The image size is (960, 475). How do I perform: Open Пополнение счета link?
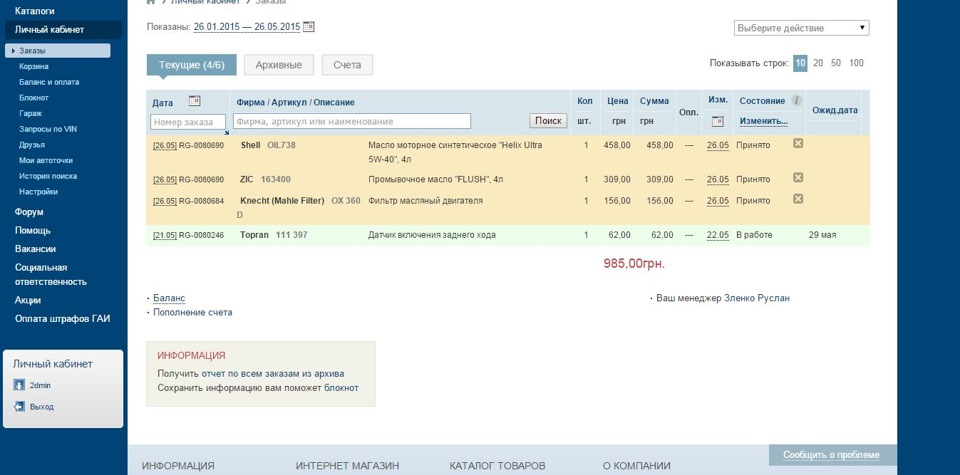pos(193,312)
